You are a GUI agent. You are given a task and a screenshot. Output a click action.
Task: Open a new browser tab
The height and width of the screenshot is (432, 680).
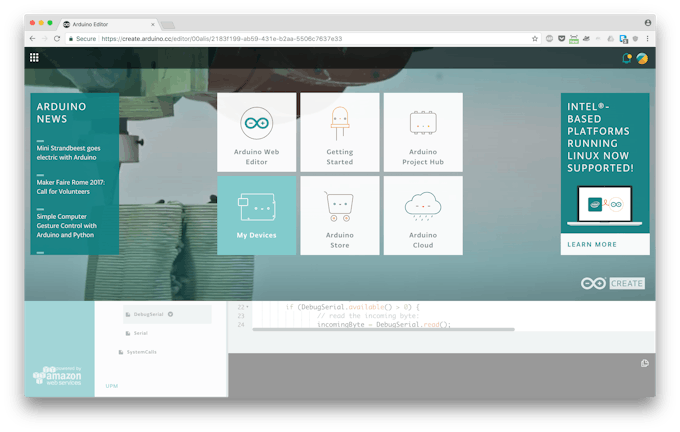[x=168, y=25]
